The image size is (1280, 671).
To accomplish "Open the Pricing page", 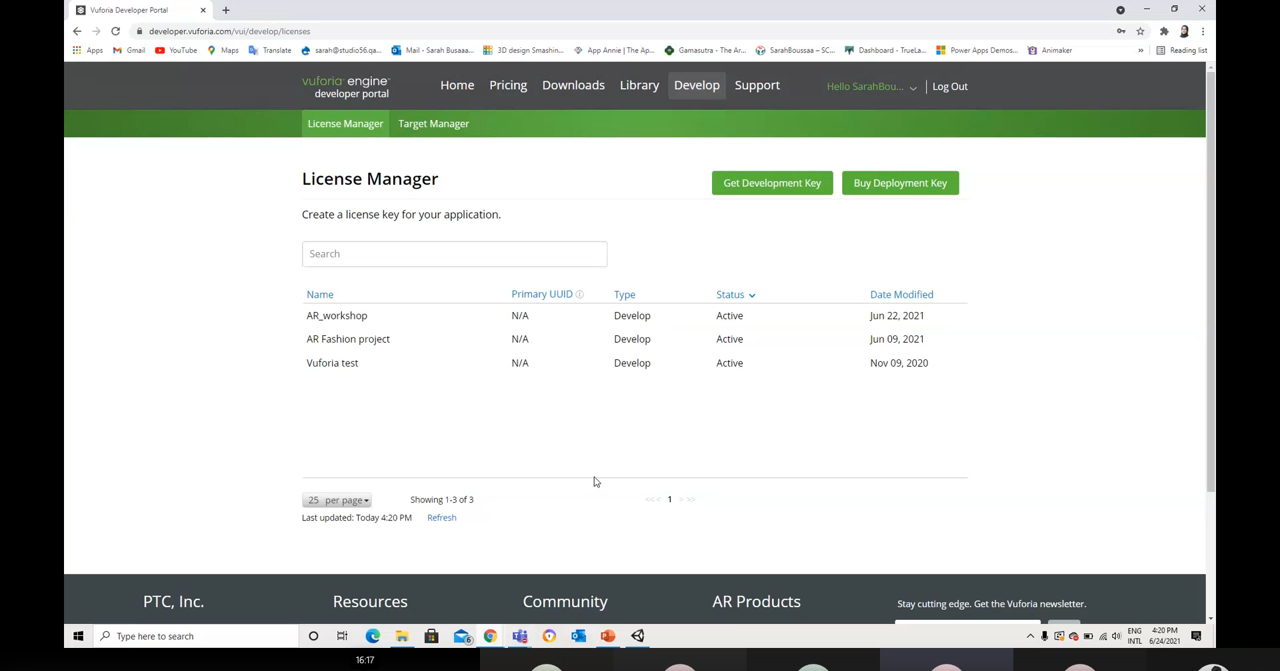I will tap(508, 85).
